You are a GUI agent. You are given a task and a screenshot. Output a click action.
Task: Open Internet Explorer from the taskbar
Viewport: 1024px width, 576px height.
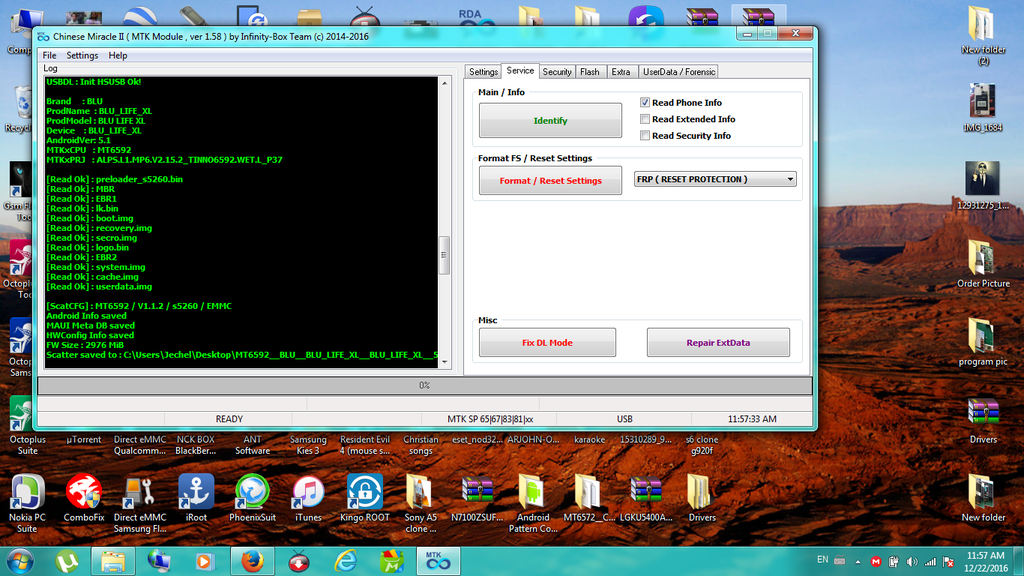345,561
